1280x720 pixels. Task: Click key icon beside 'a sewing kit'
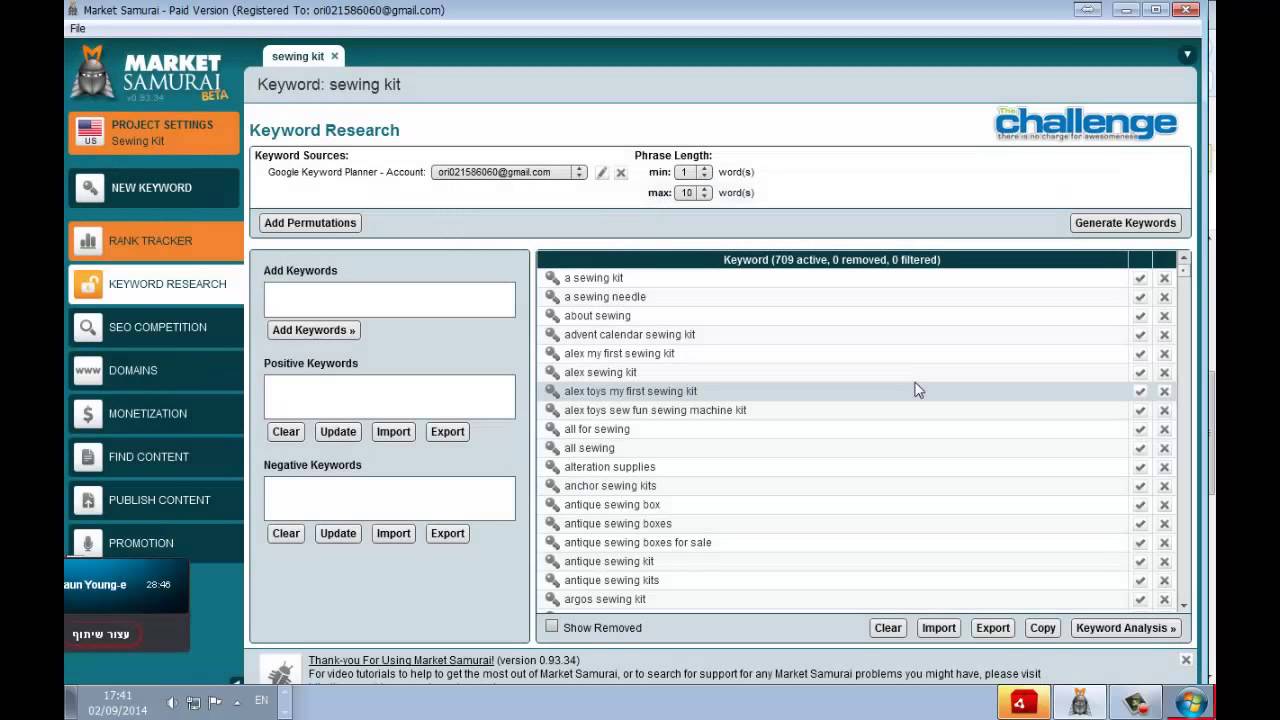[552, 278]
